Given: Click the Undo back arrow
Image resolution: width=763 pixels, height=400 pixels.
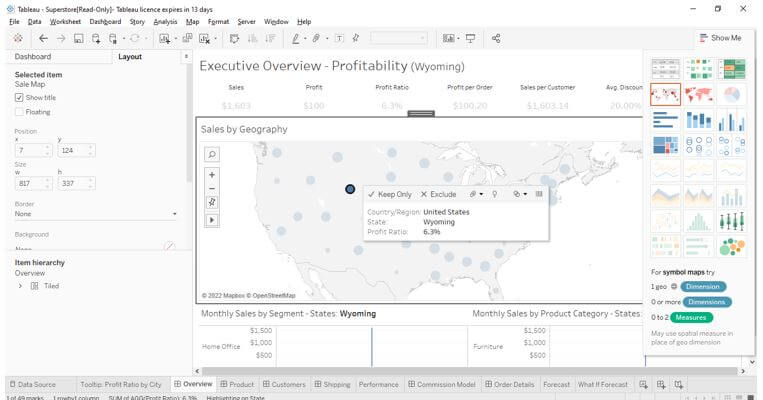Looking at the screenshot, I should click(43, 38).
